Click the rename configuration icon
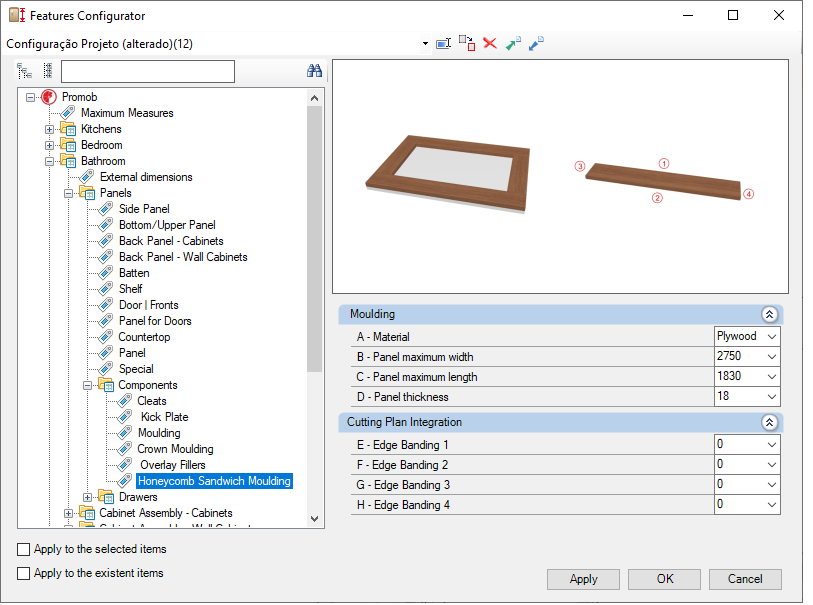Image resolution: width=813 pixels, height=605 pixels. 443,44
